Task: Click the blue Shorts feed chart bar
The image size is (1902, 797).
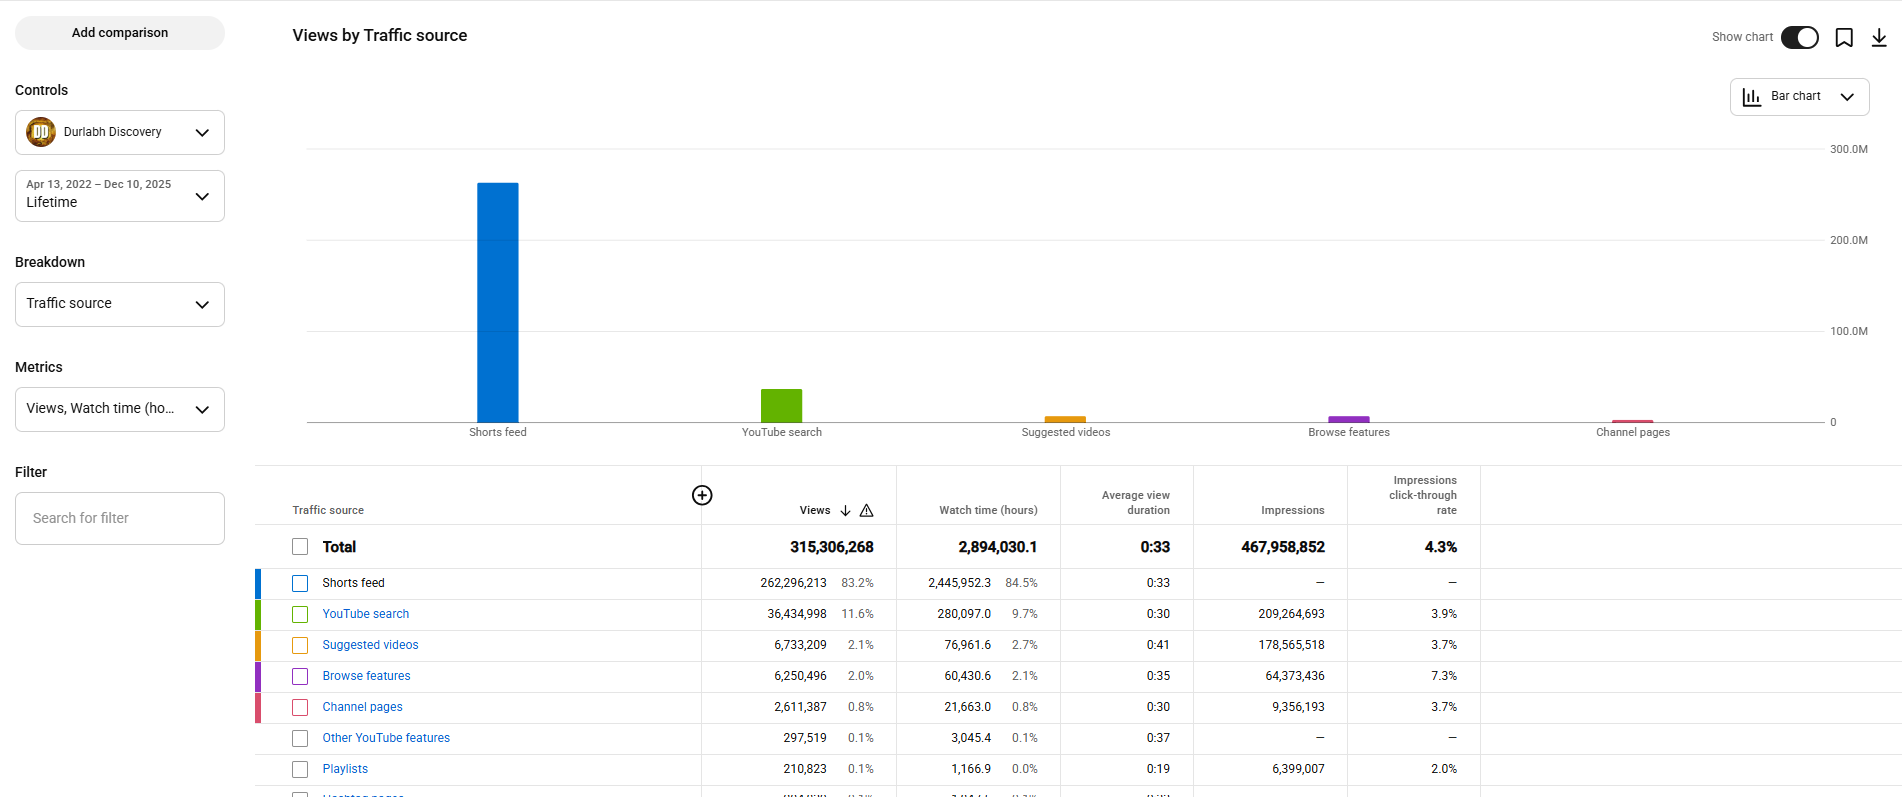Action: point(497,302)
